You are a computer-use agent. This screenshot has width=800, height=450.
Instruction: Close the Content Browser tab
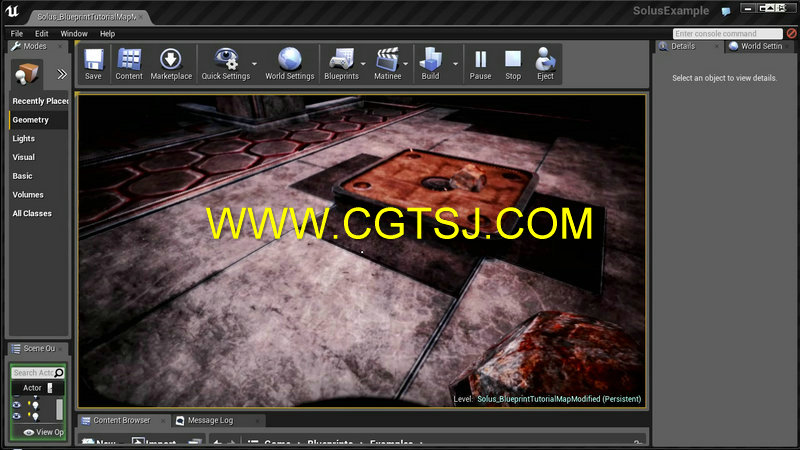point(163,421)
